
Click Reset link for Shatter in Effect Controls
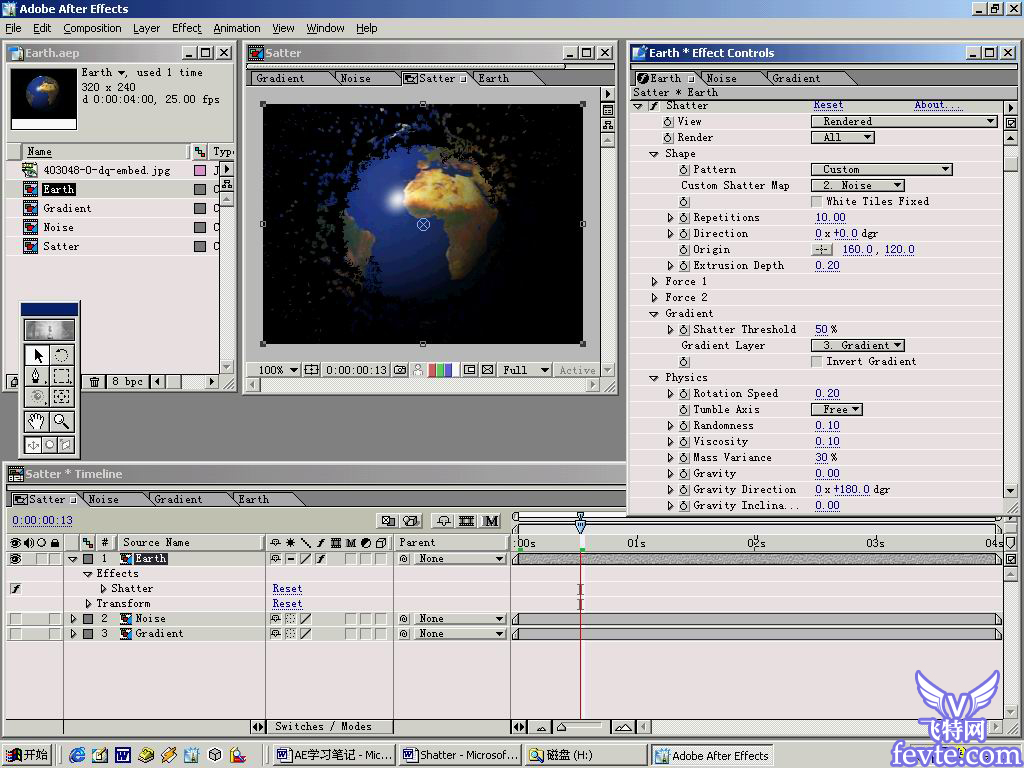(x=828, y=105)
